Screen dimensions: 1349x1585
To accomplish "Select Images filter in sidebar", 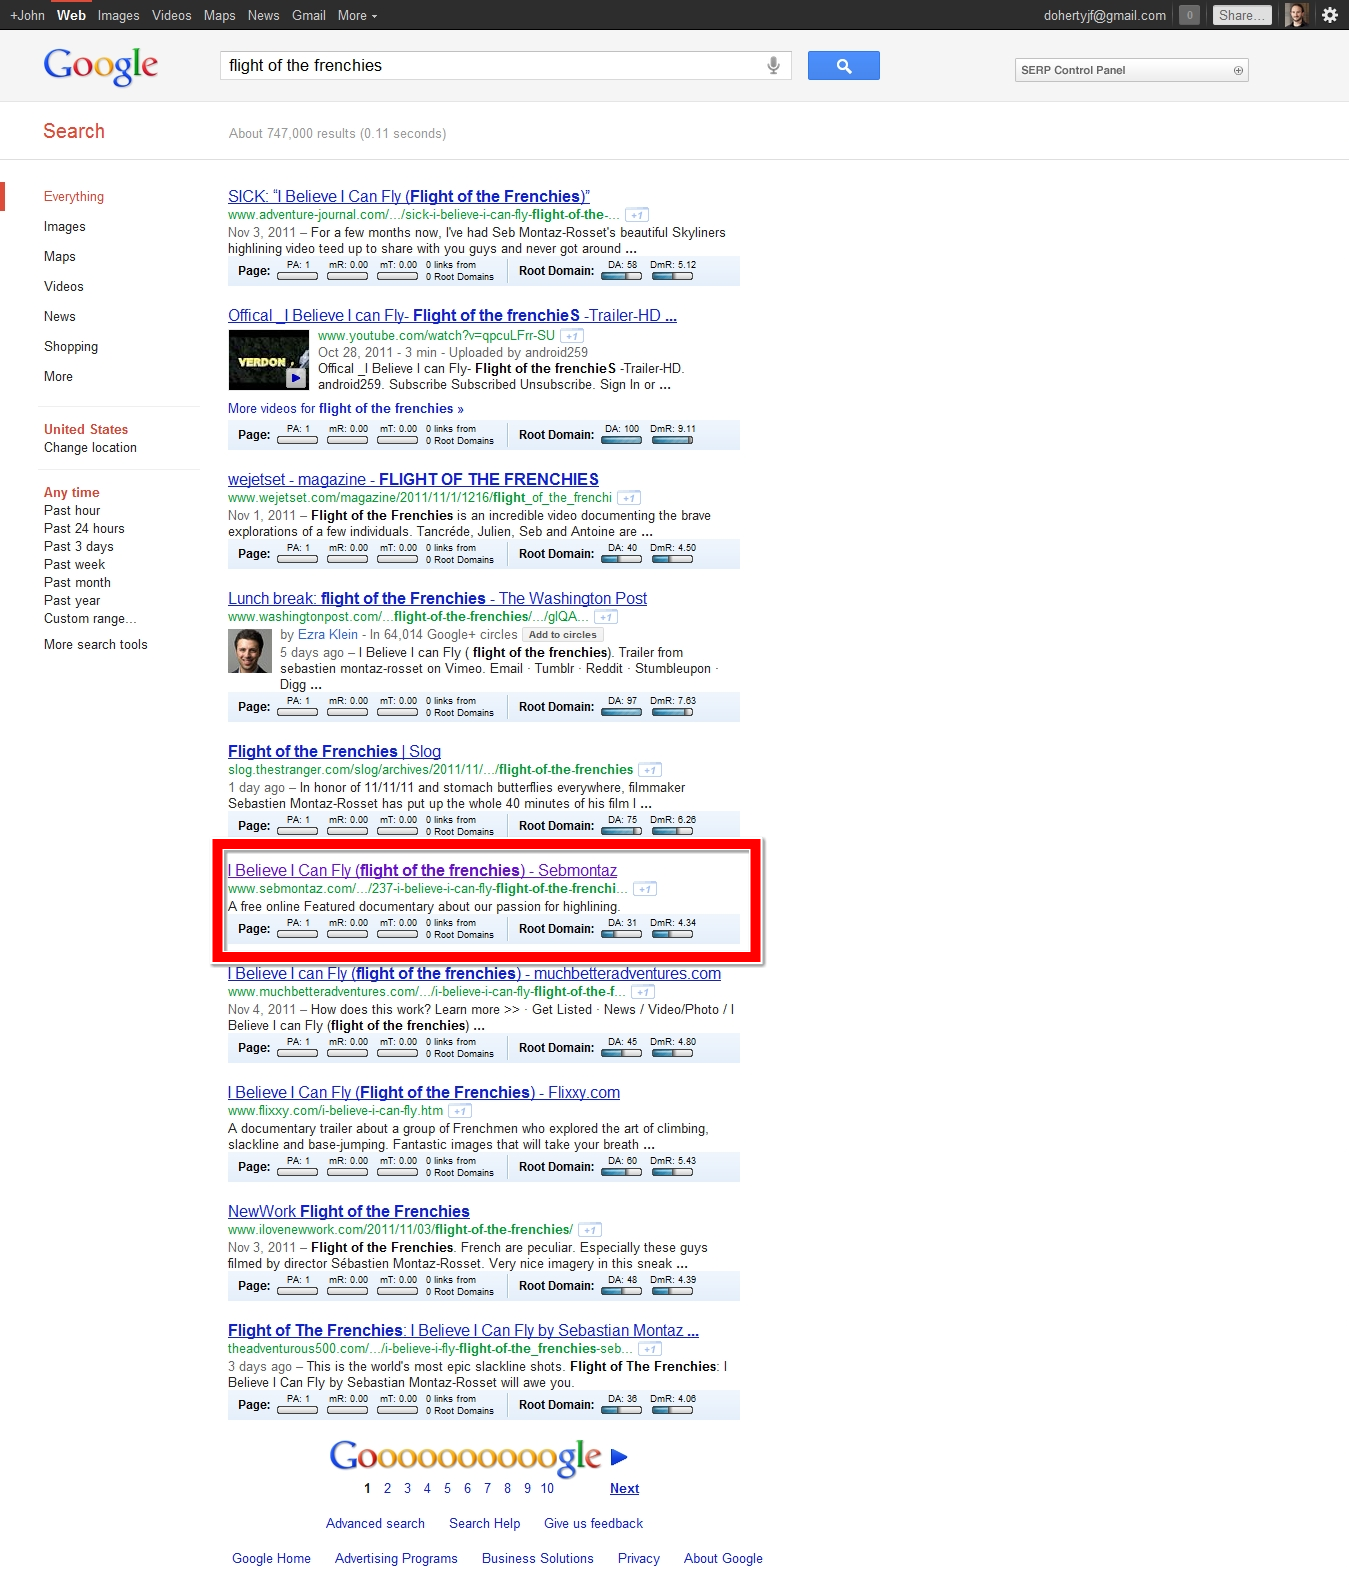I will click(65, 227).
